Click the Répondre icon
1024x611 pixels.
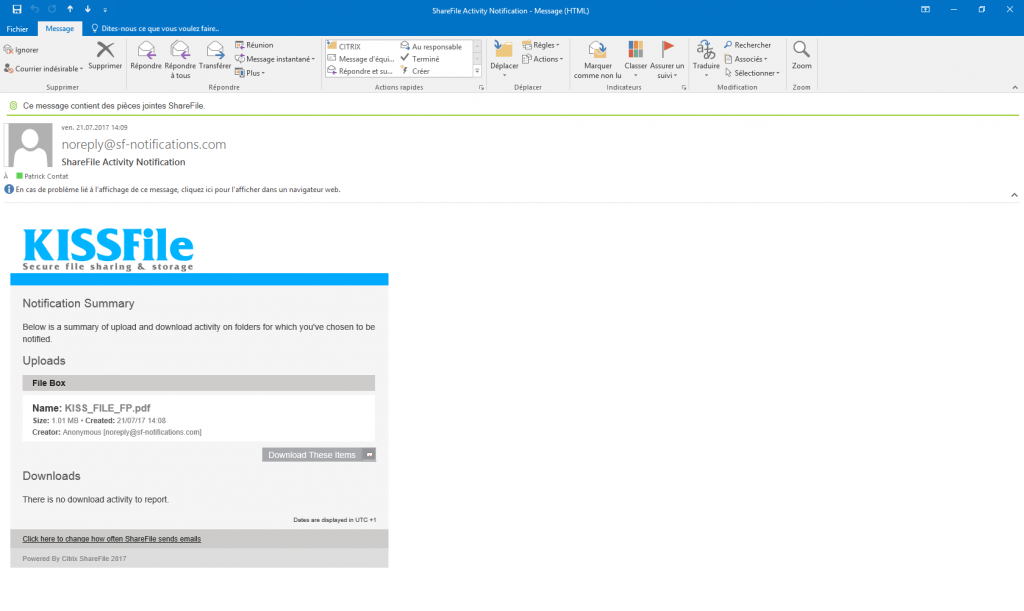tap(148, 58)
